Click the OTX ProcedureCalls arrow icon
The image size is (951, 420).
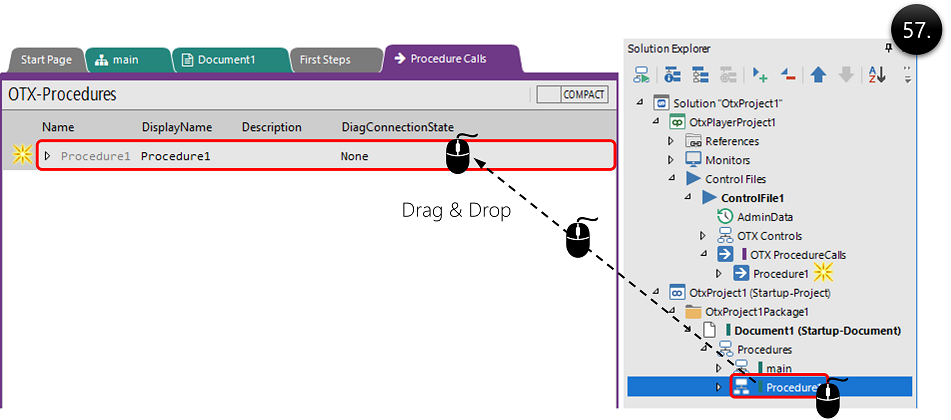point(726,255)
